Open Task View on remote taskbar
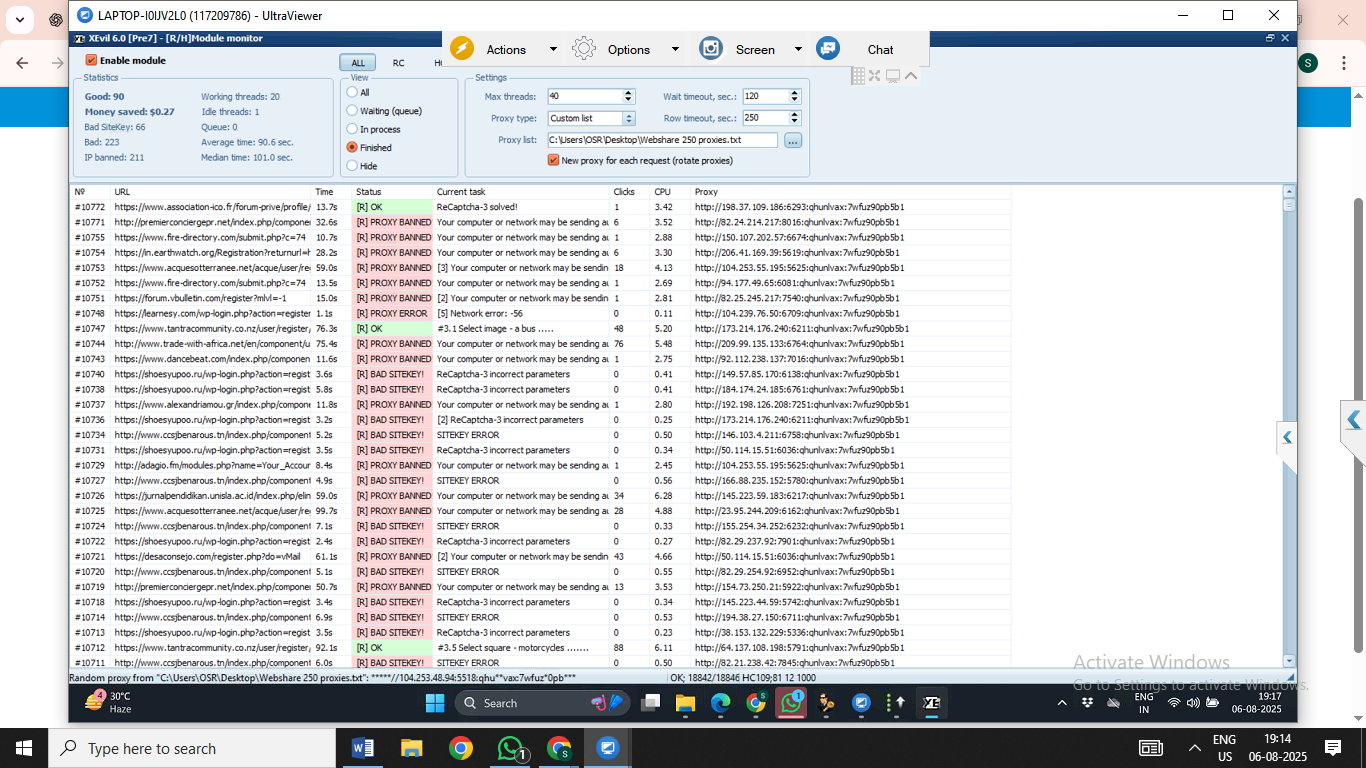This screenshot has width=1366, height=768. [650, 703]
